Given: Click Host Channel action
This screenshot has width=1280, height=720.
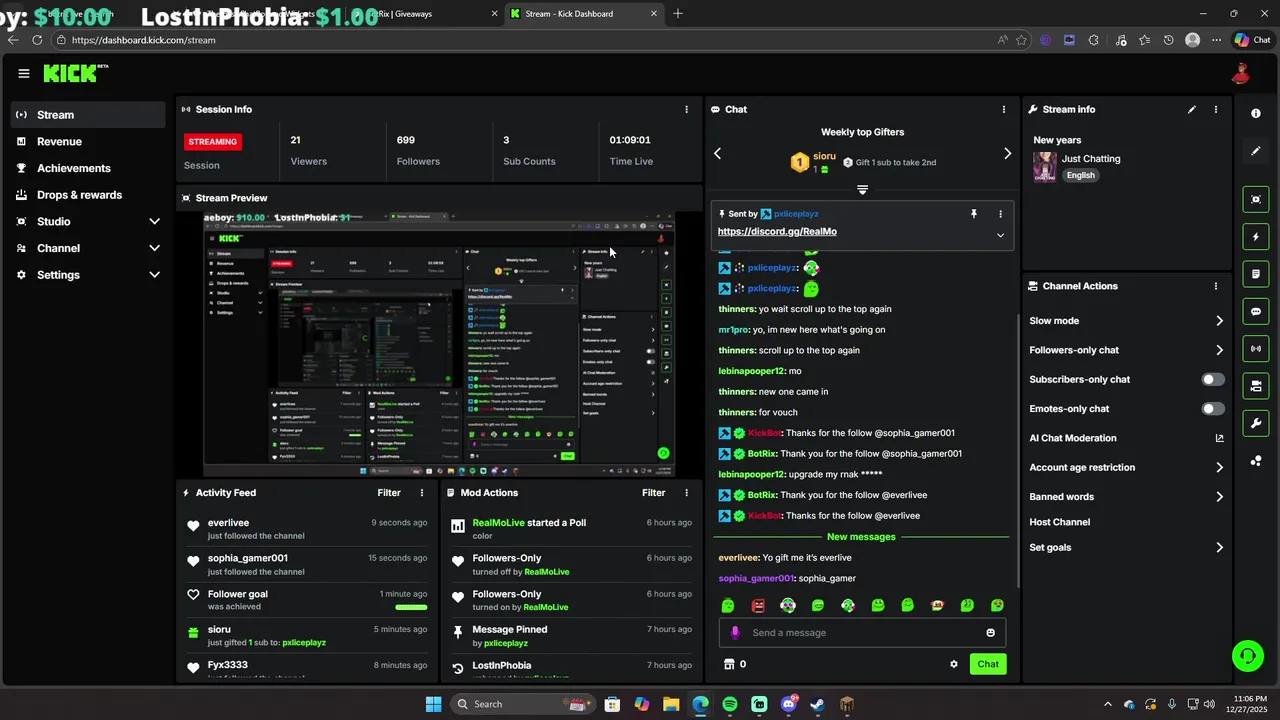Looking at the screenshot, I should pos(1059,522).
